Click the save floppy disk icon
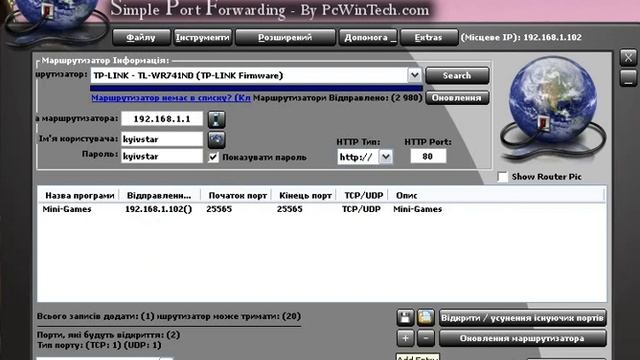 [x=405, y=318]
